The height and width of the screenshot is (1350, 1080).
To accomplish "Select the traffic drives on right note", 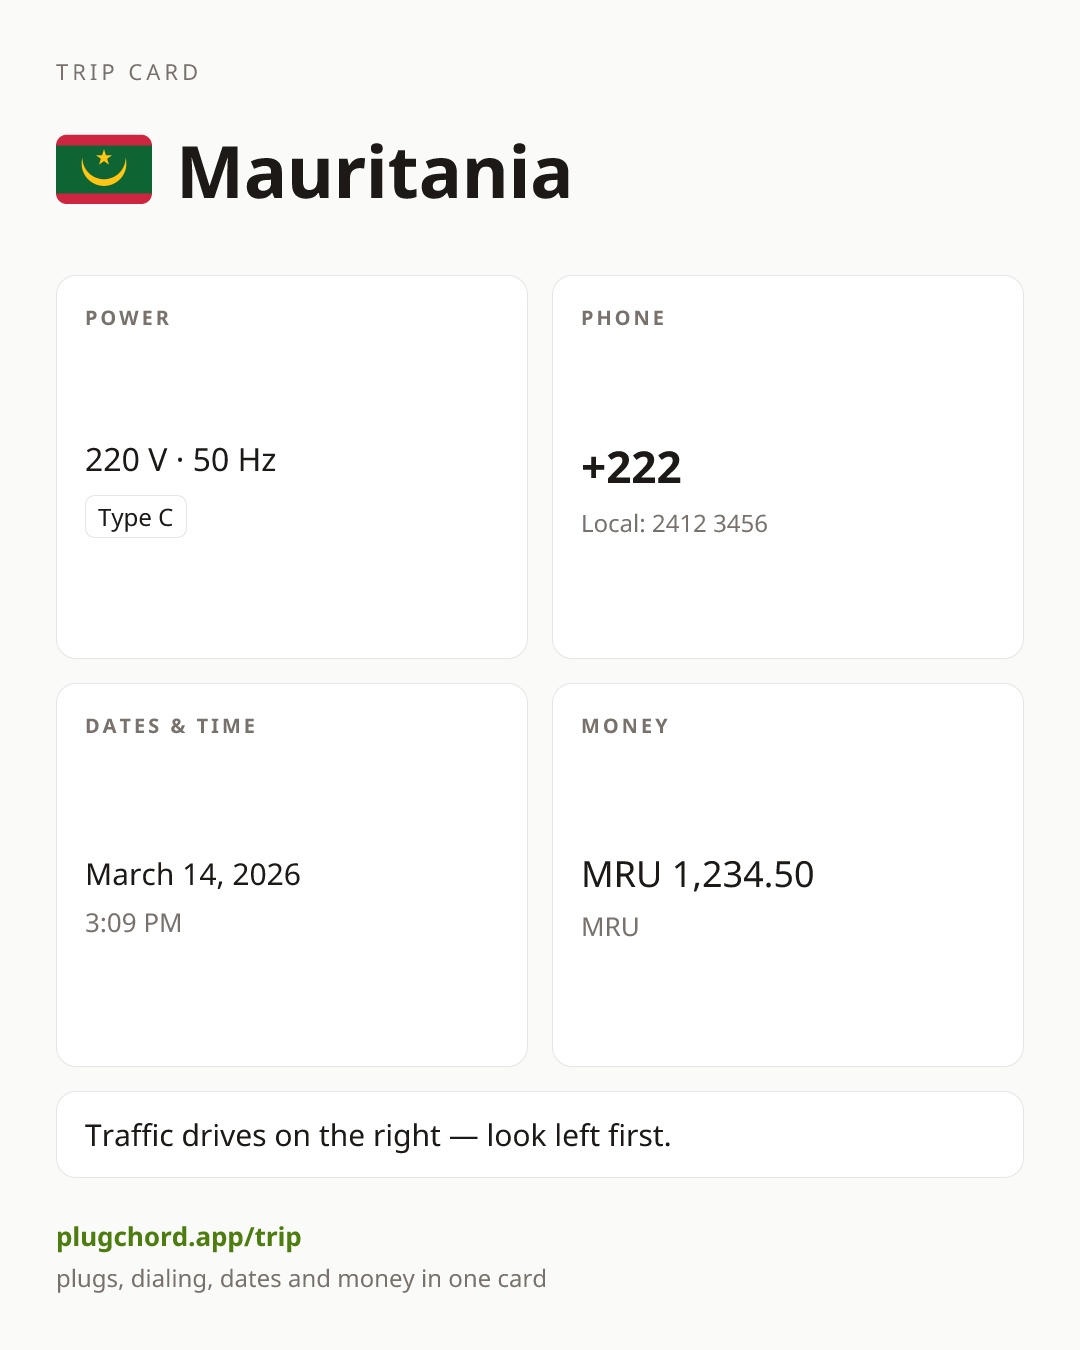I will [x=540, y=1135].
